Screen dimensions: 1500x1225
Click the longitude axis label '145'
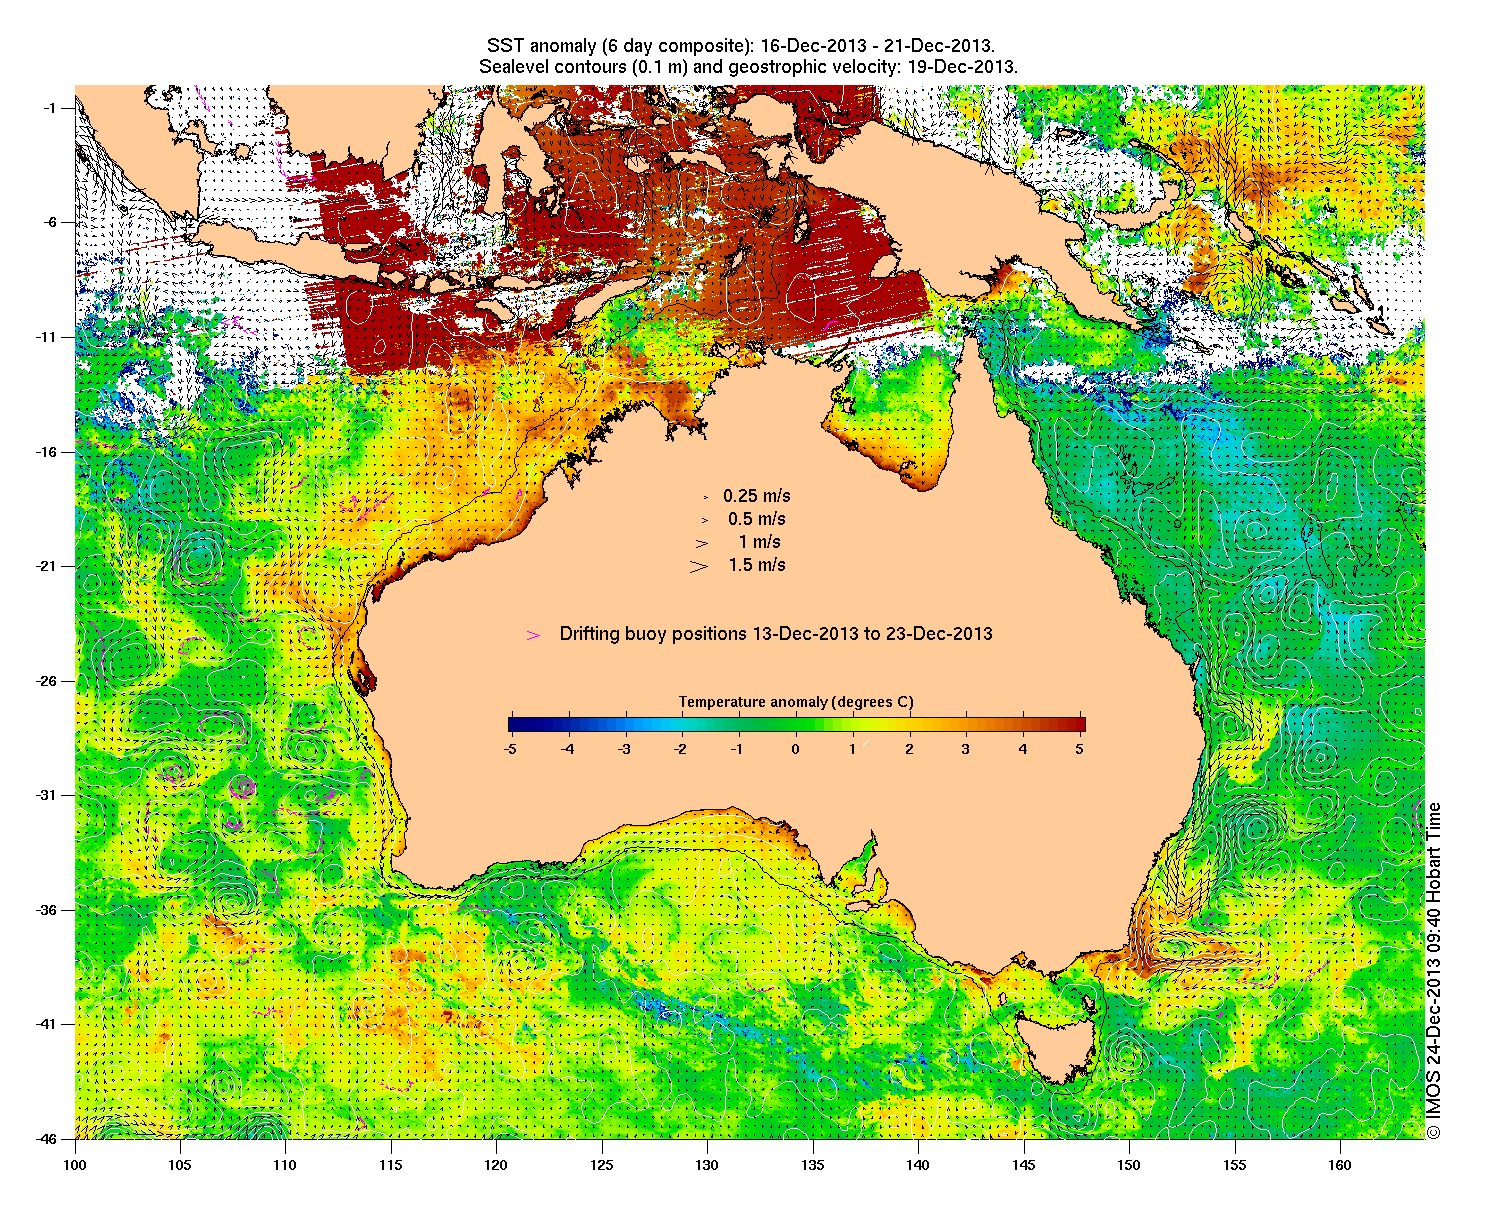(1024, 1164)
